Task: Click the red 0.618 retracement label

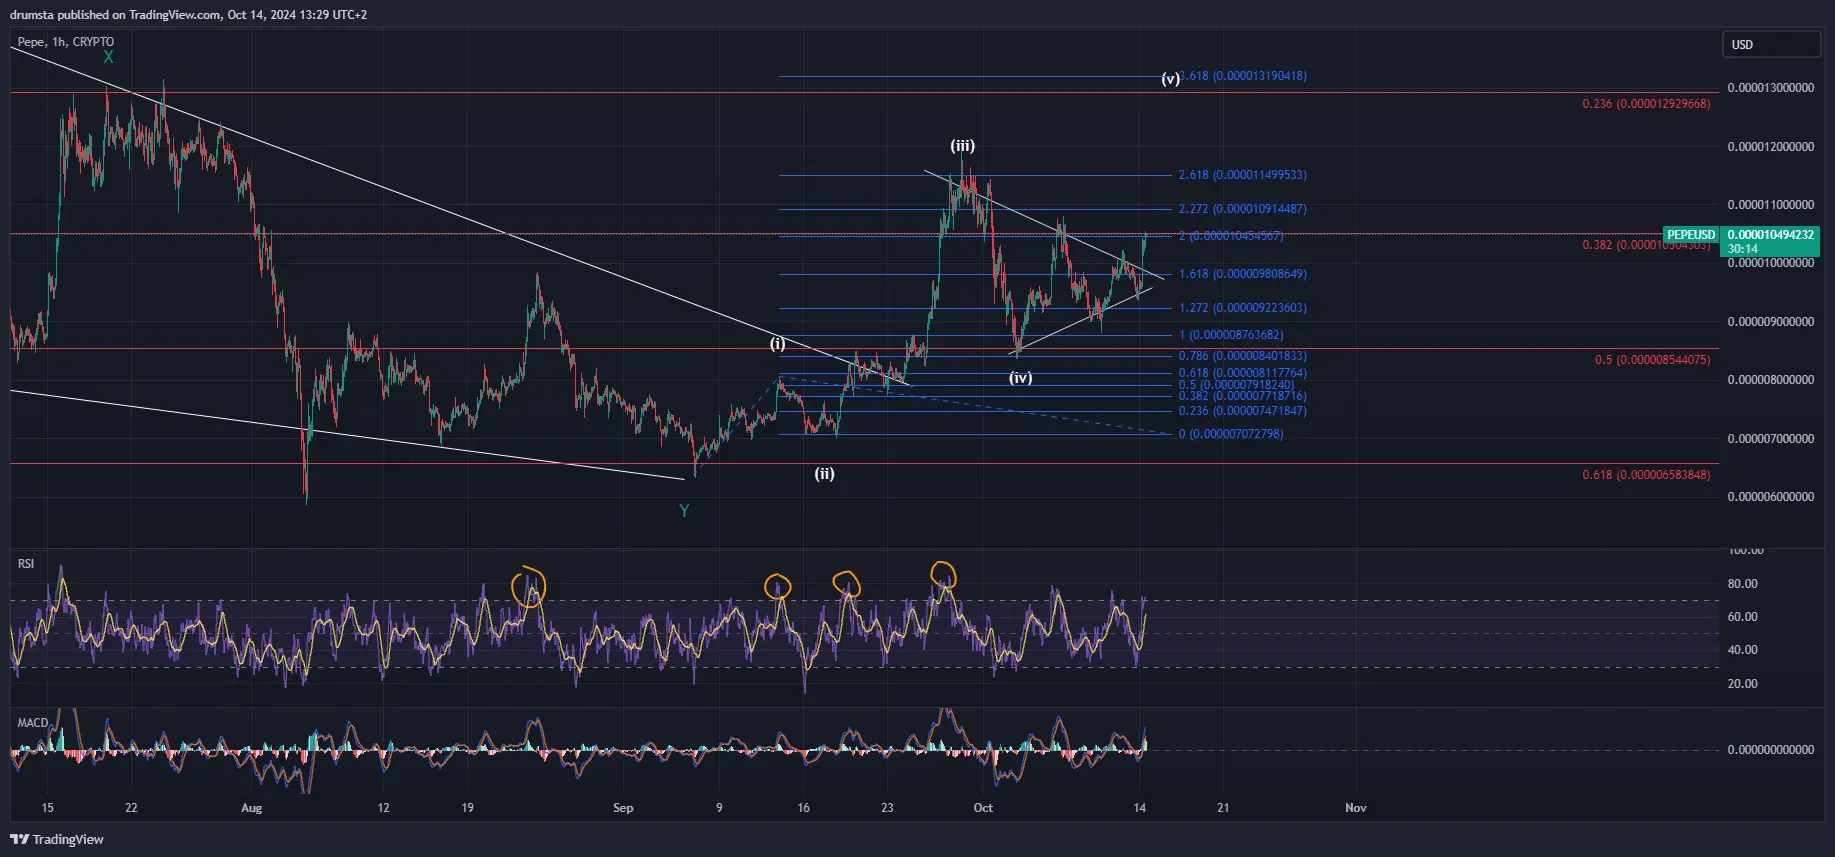Action: [1646, 475]
